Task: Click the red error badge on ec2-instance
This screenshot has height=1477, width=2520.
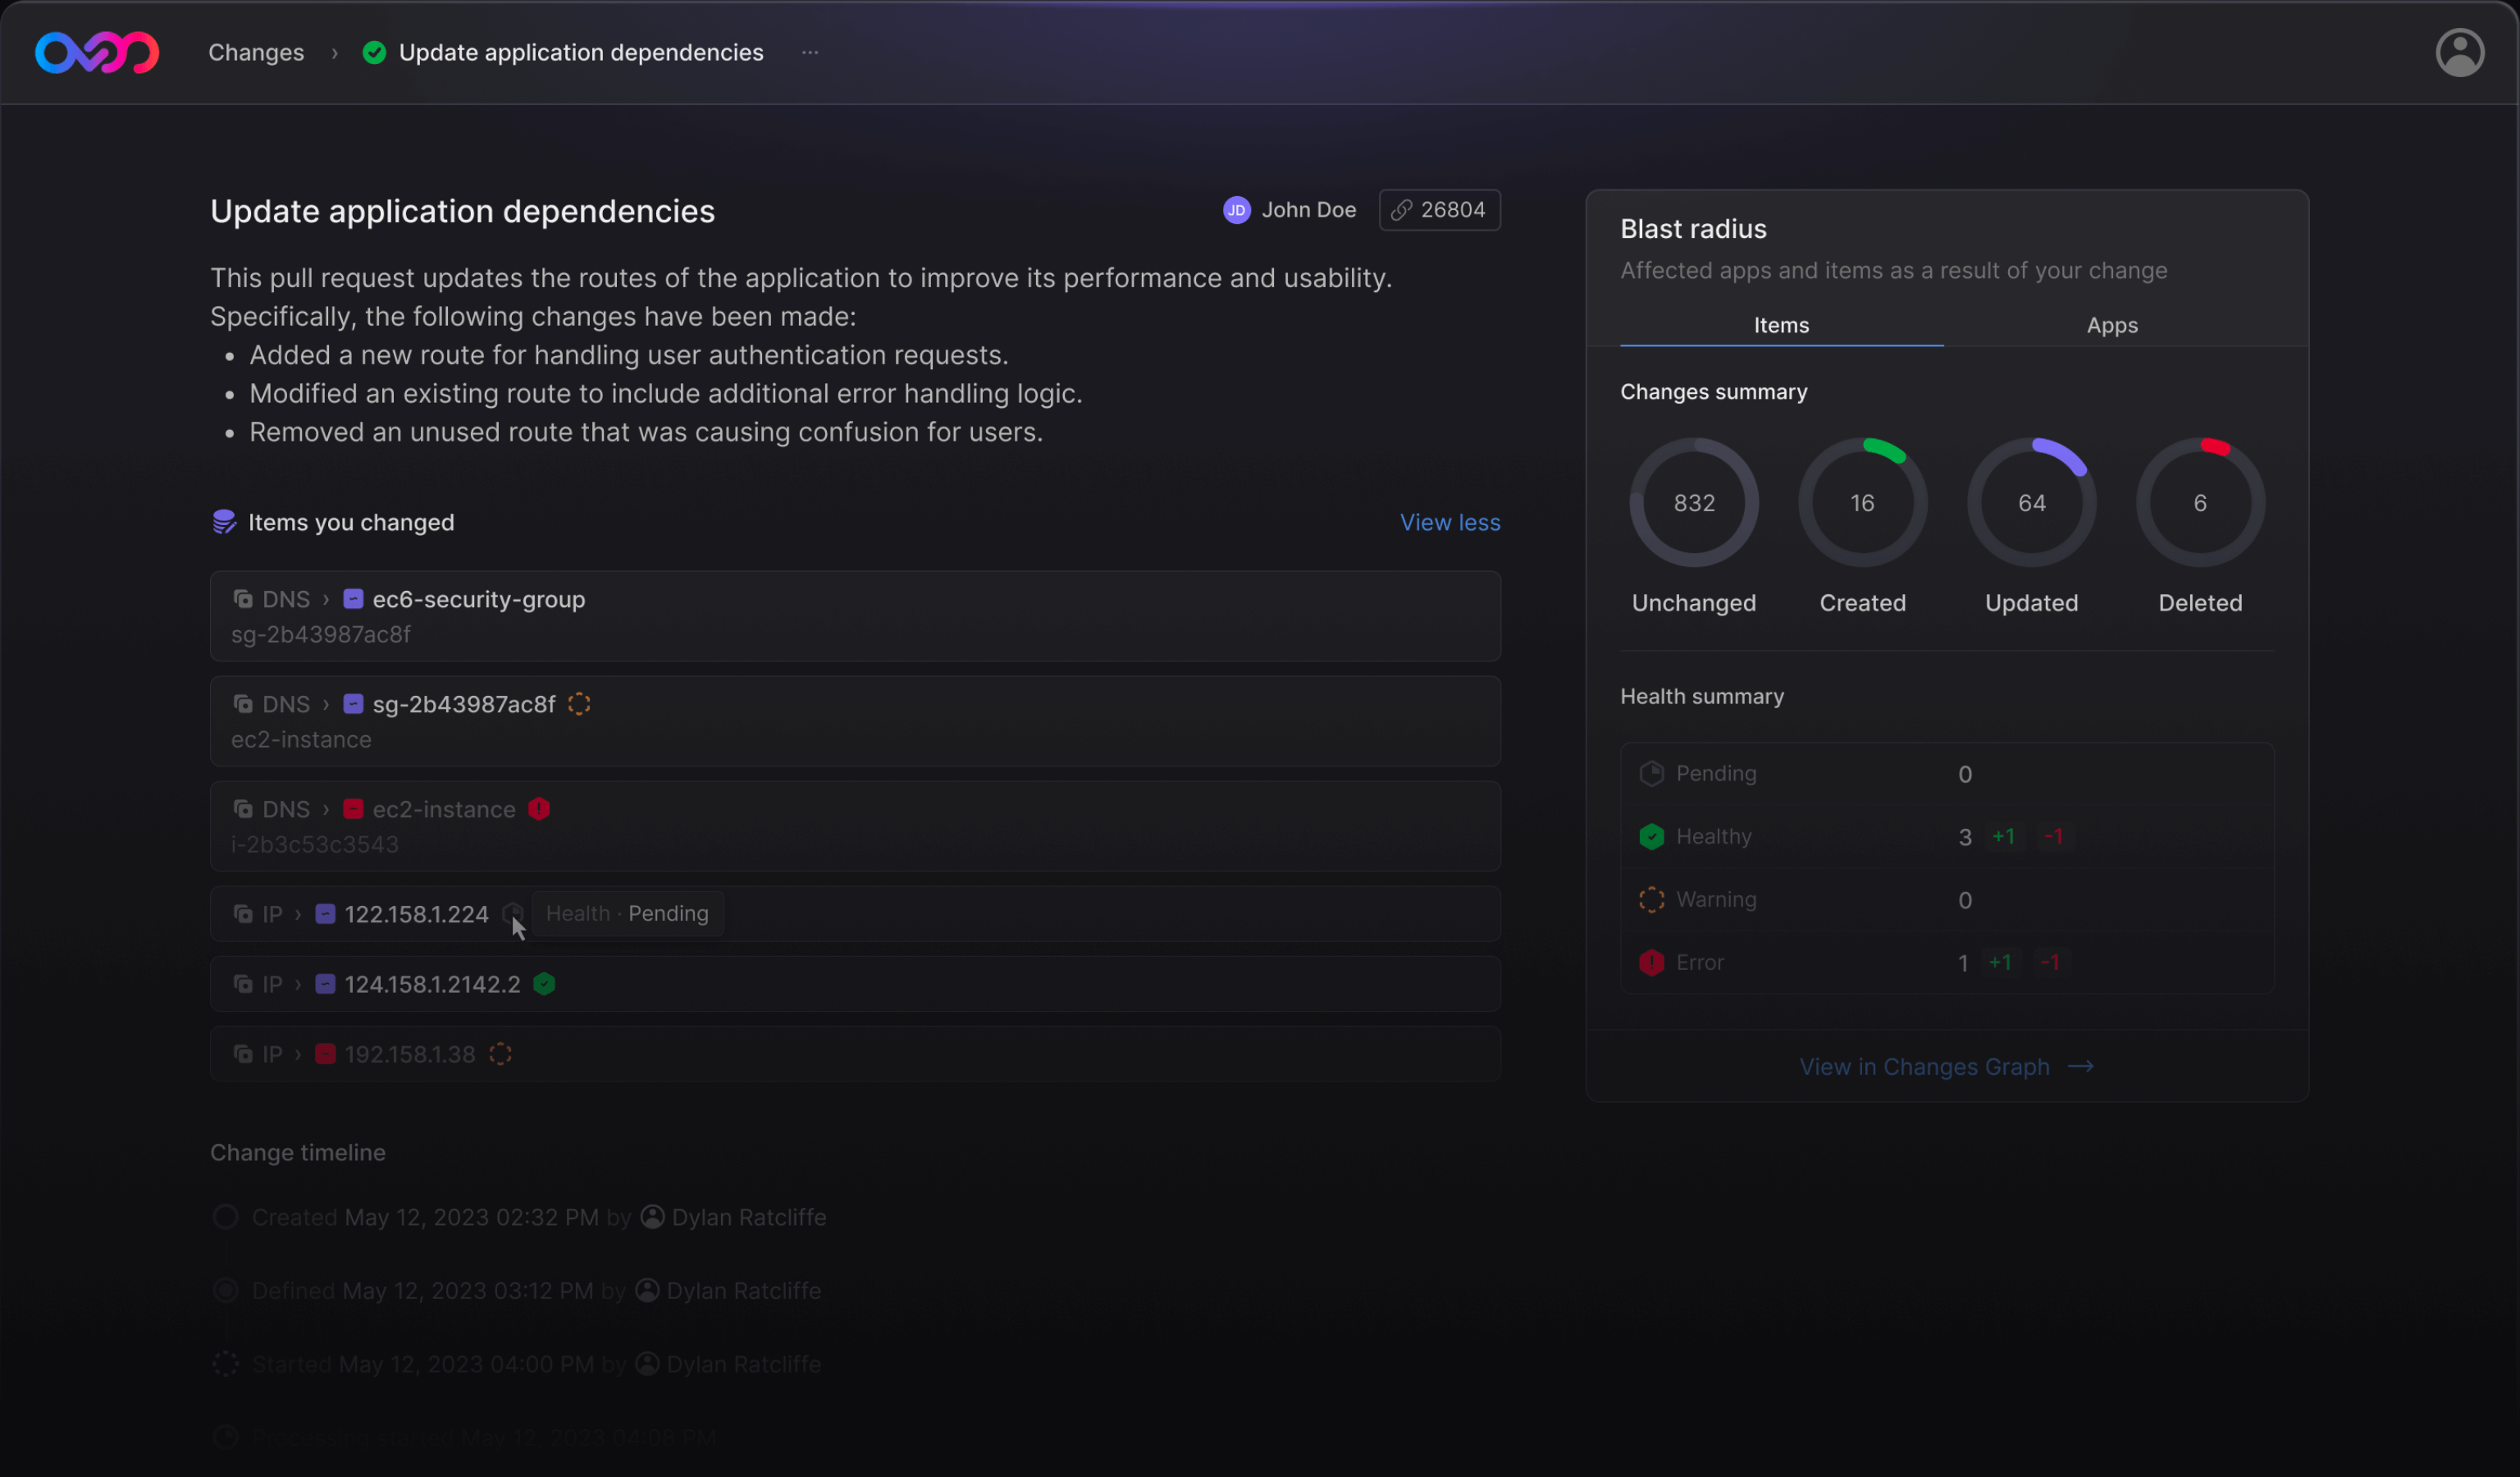Action: point(539,809)
